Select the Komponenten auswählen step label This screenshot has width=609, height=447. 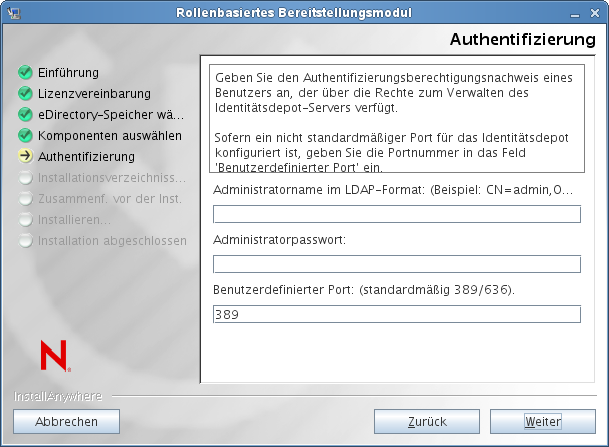pos(110,136)
